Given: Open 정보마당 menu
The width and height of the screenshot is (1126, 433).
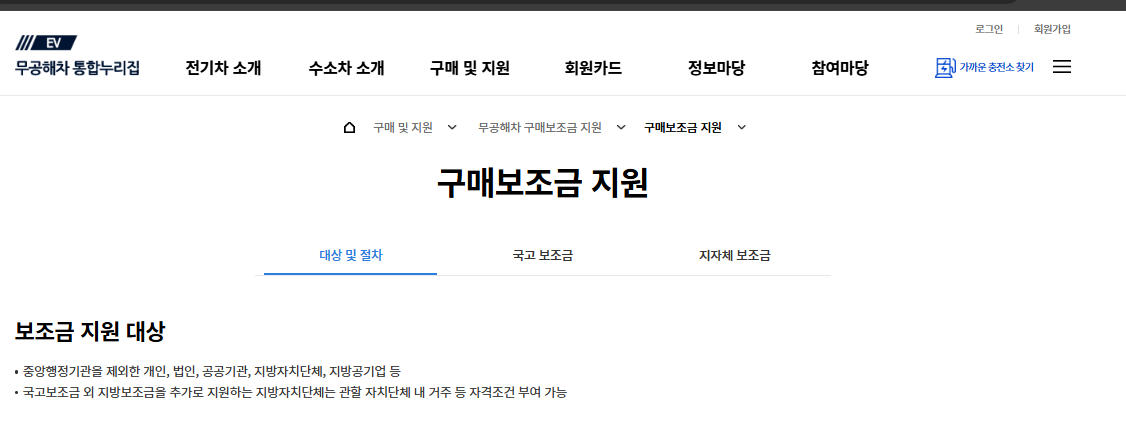Looking at the screenshot, I should click(716, 68).
